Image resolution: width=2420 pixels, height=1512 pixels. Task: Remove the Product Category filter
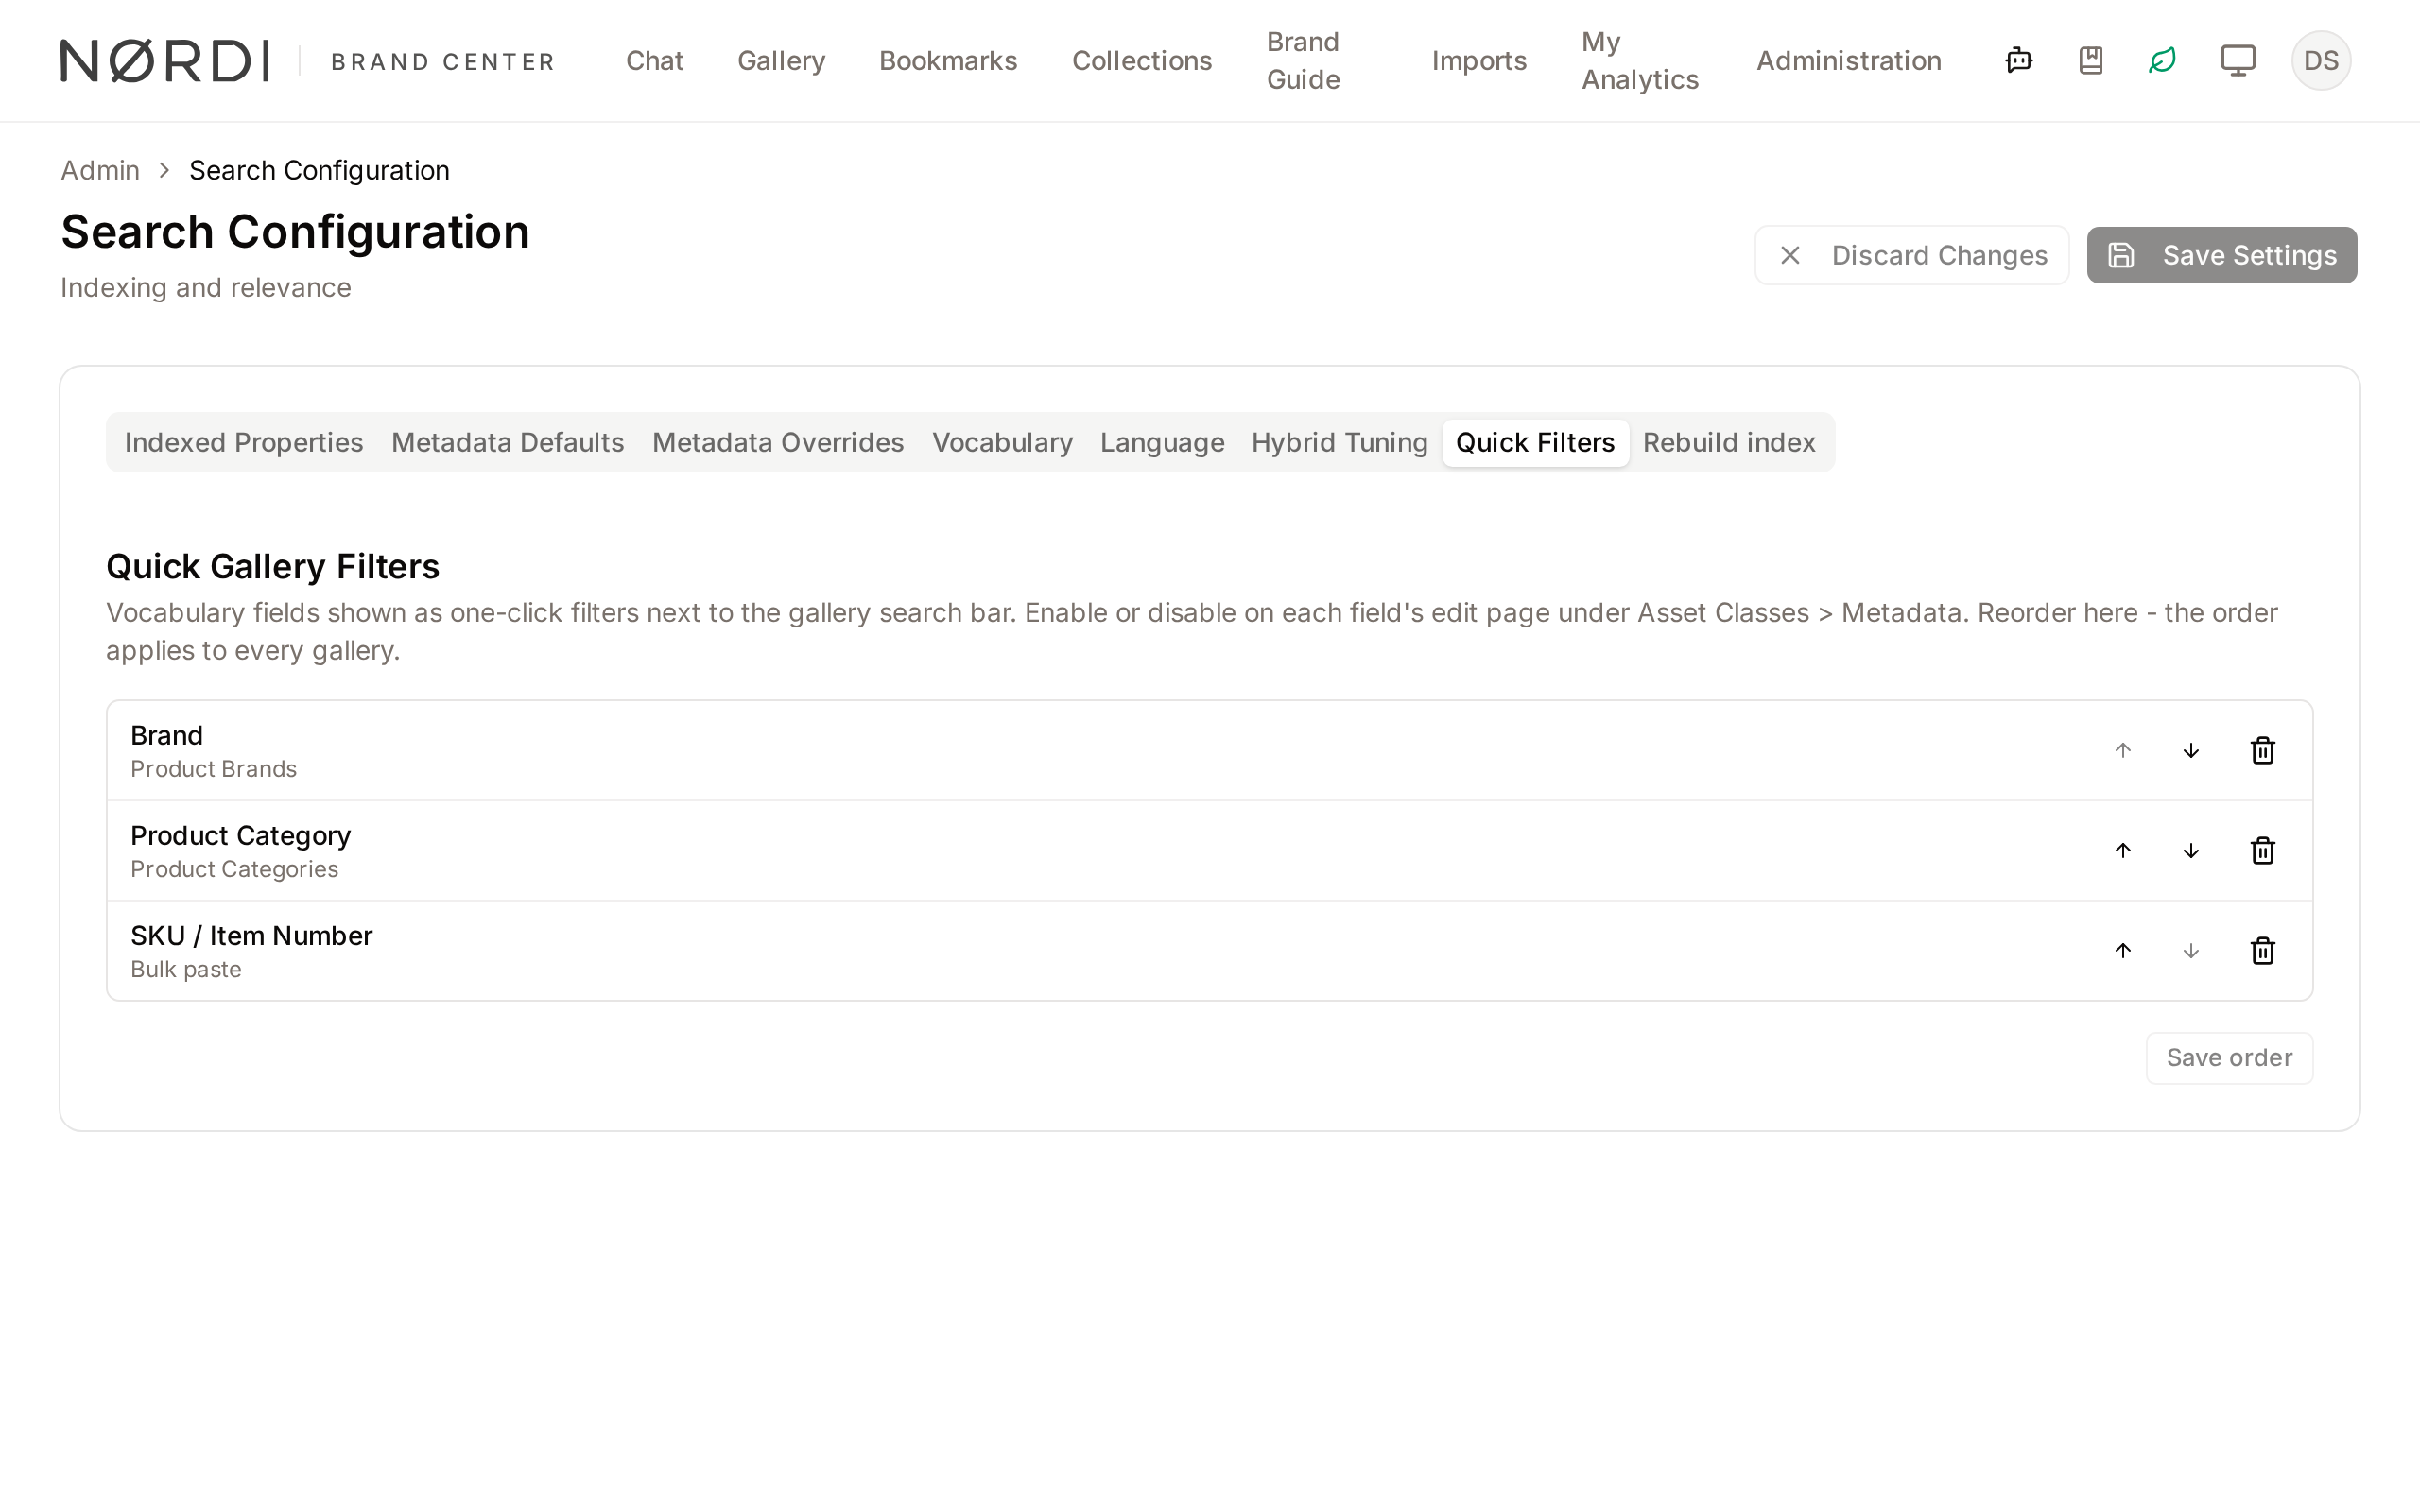[x=2262, y=850]
